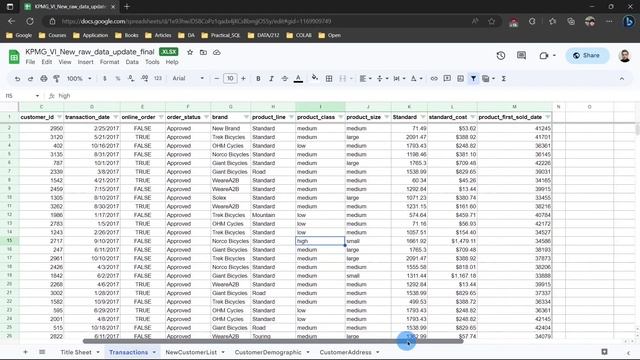Click the undo icon in the toolbar
Screen dimensions: 640x360
[x=17, y=78]
